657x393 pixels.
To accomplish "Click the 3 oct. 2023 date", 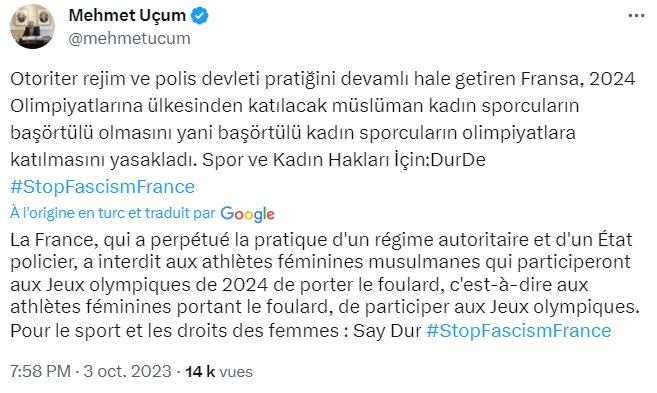I will pyautogui.click(x=127, y=371).
